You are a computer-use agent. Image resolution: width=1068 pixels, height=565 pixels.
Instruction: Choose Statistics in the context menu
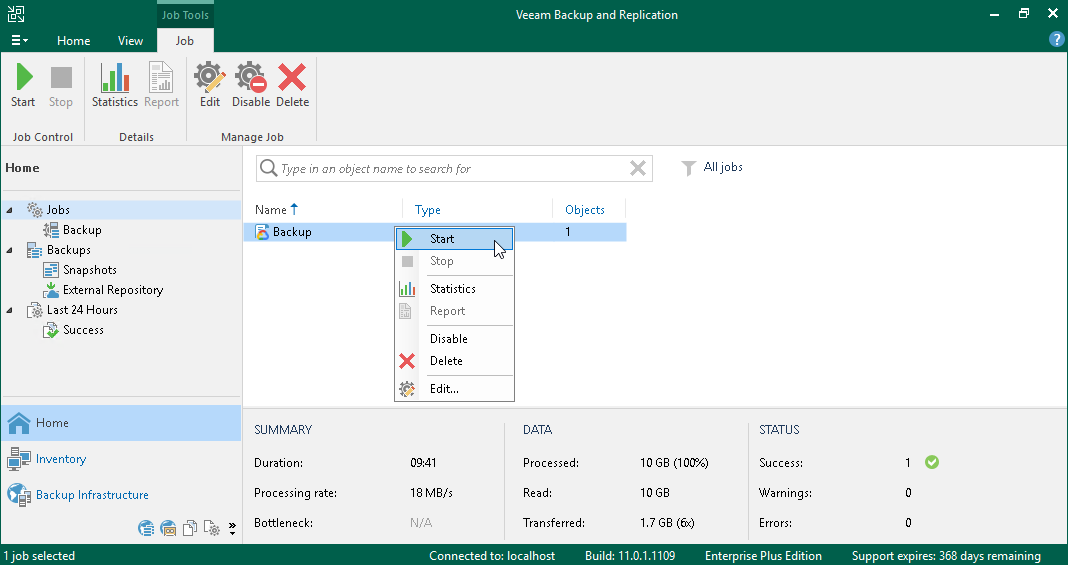point(454,289)
